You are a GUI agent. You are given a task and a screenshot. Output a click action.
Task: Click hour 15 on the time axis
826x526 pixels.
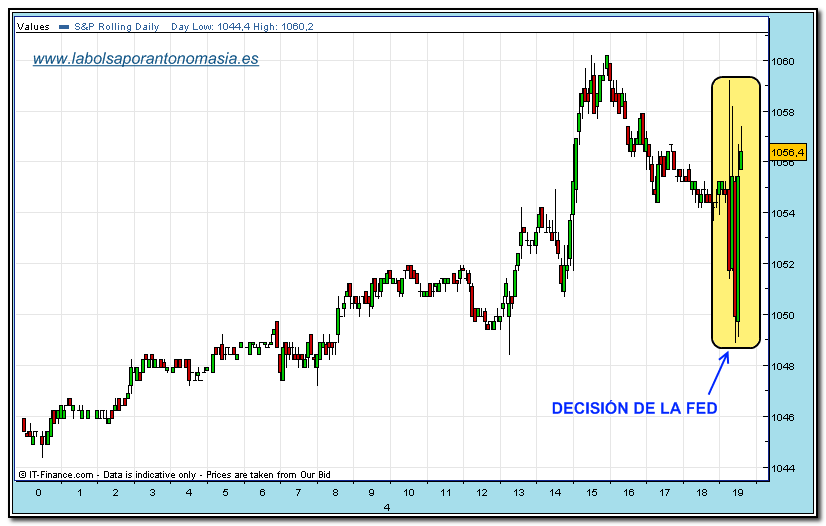pos(592,493)
